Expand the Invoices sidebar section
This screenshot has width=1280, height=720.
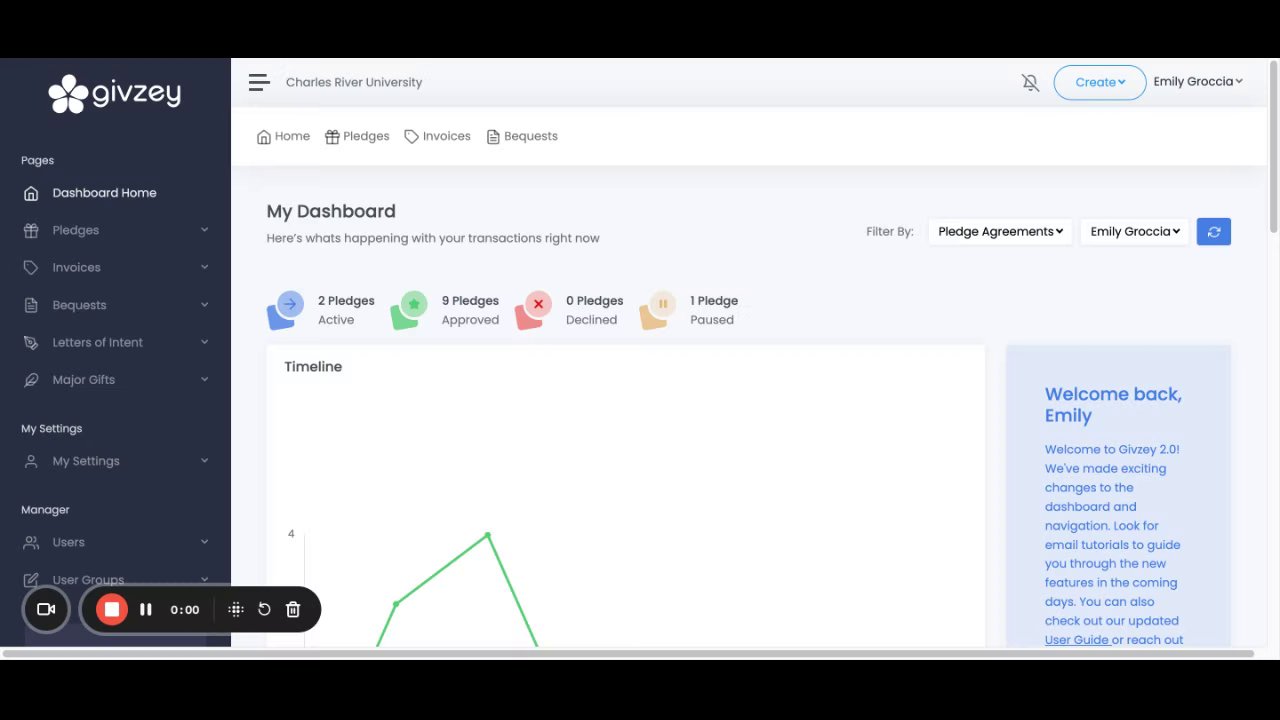click(x=204, y=267)
